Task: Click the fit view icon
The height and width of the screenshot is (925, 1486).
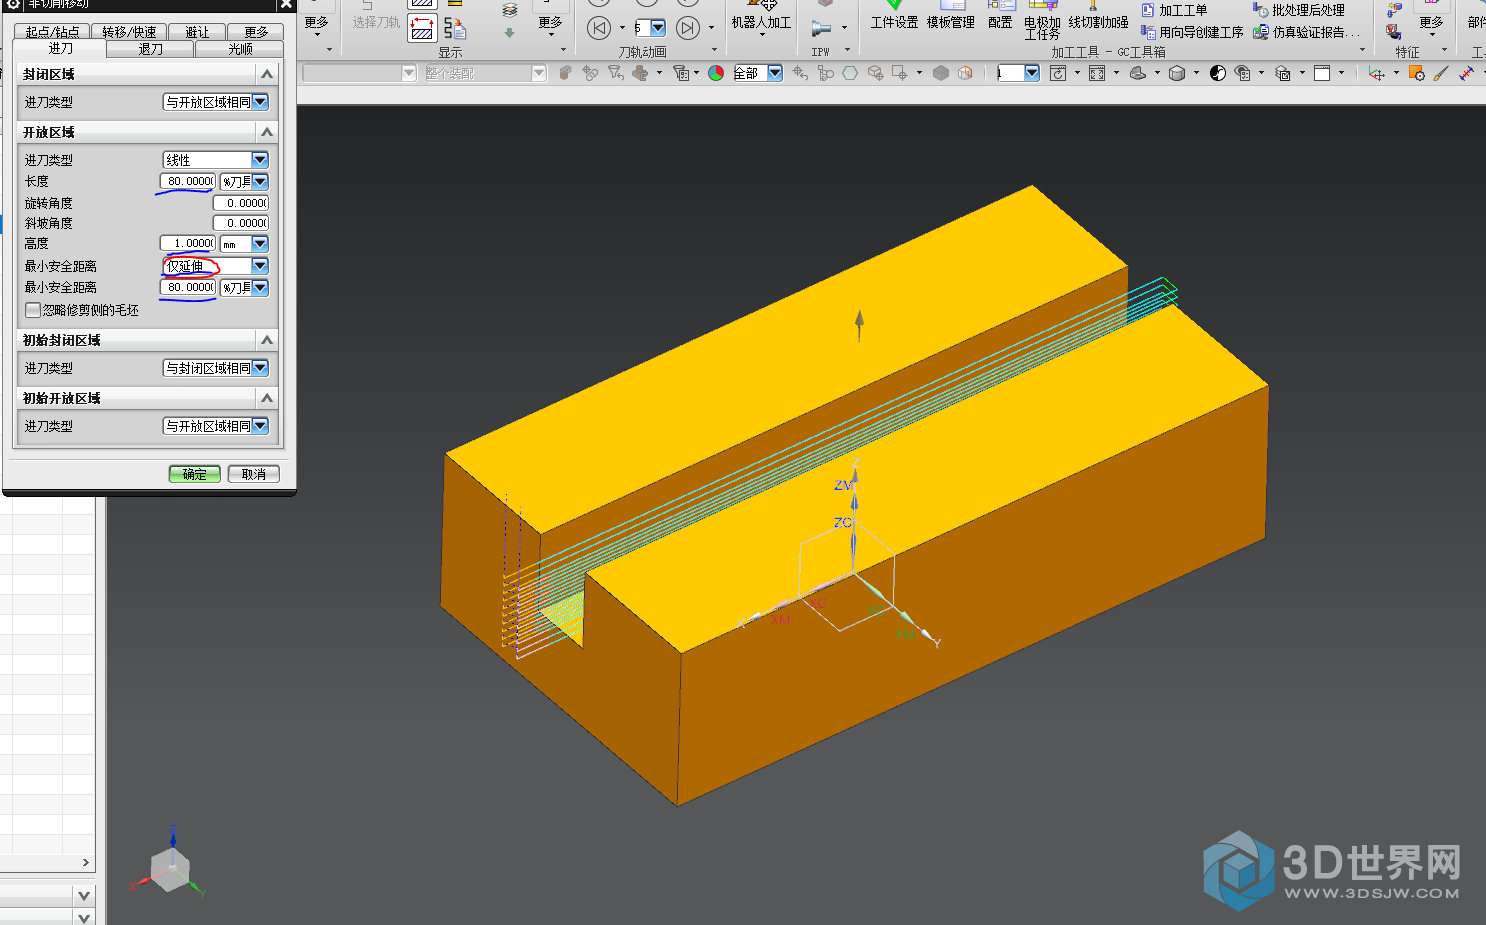Action: click(x=1097, y=73)
